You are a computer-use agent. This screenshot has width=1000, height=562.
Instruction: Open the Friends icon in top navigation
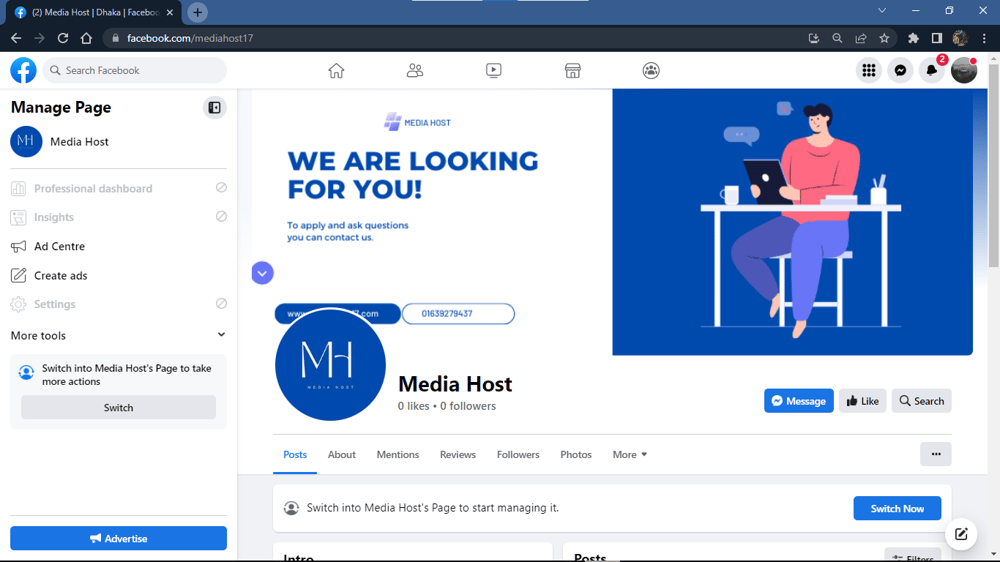(x=415, y=70)
